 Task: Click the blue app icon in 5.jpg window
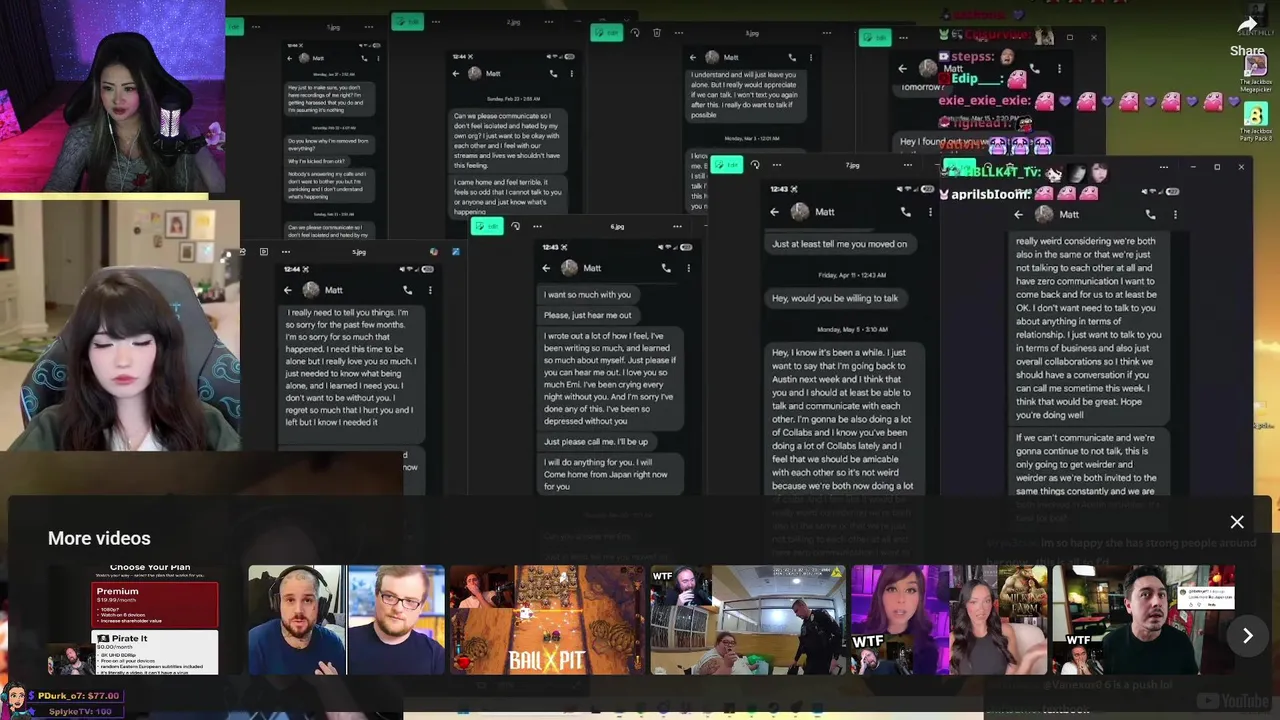point(455,252)
